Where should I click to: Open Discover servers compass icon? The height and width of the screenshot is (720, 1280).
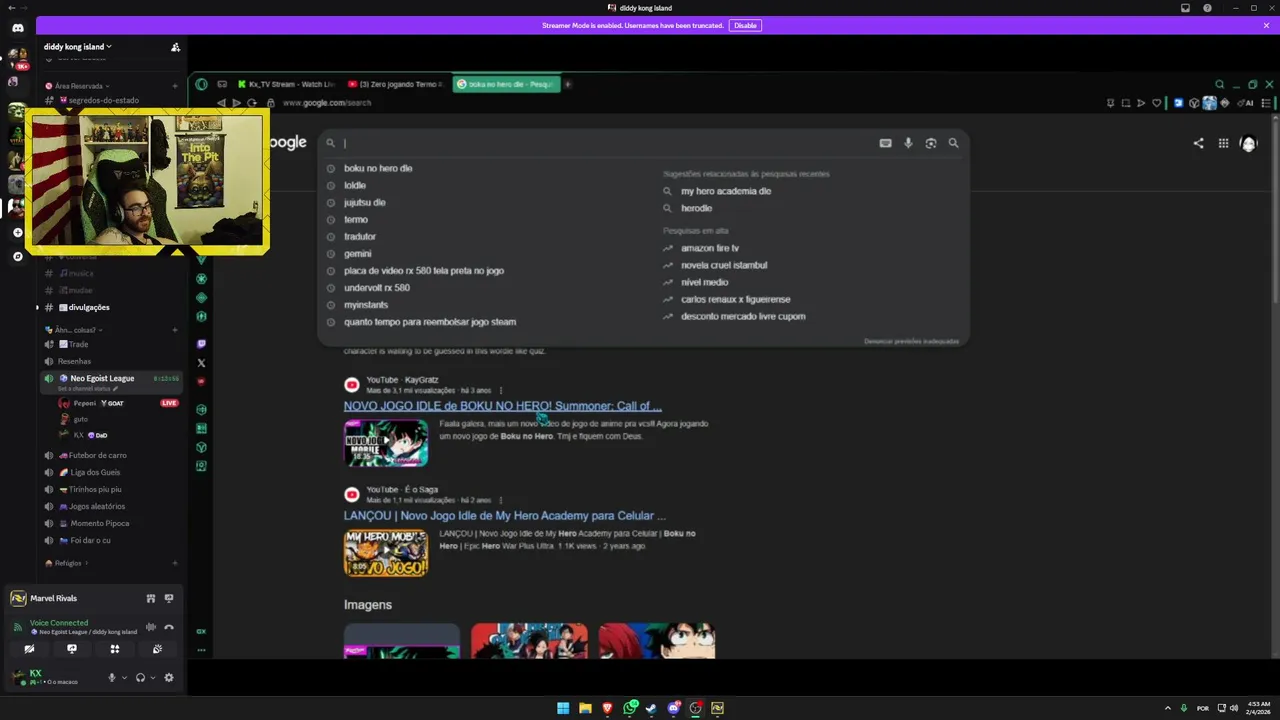click(17, 256)
